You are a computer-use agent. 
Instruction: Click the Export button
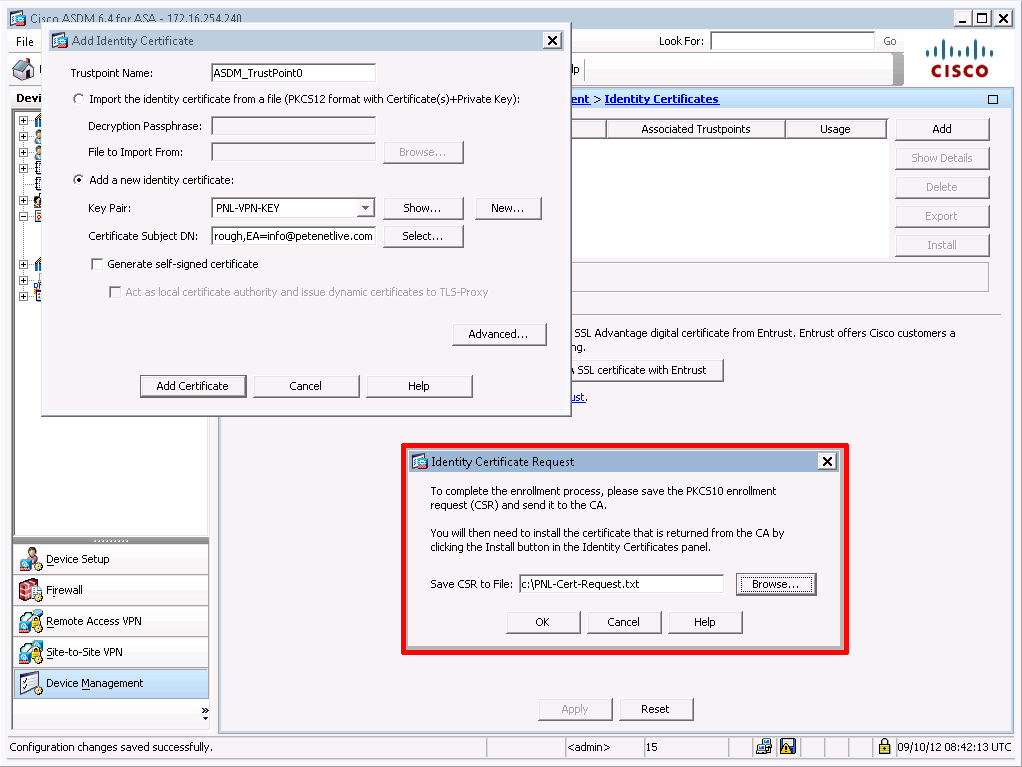point(942,216)
